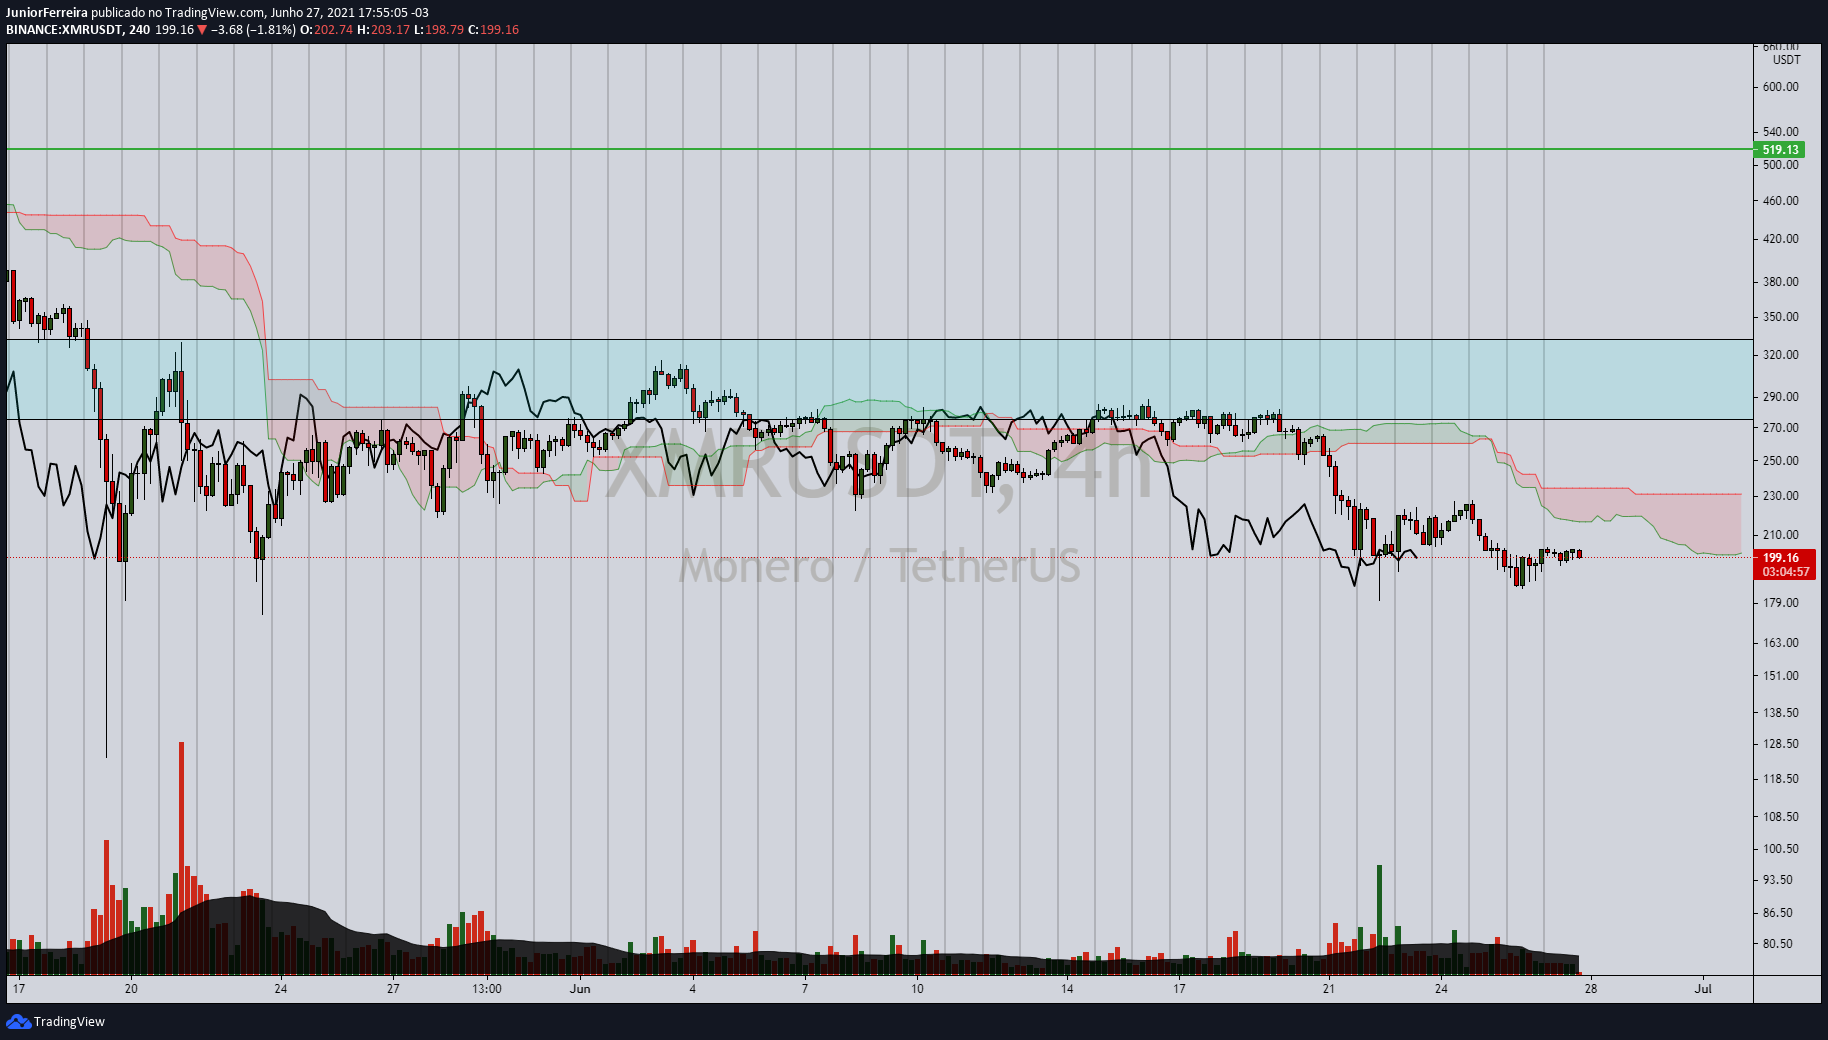1828x1040 pixels.
Task: Click the Jul label on time axis
Action: pyautogui.click(x=1703, y=989)
